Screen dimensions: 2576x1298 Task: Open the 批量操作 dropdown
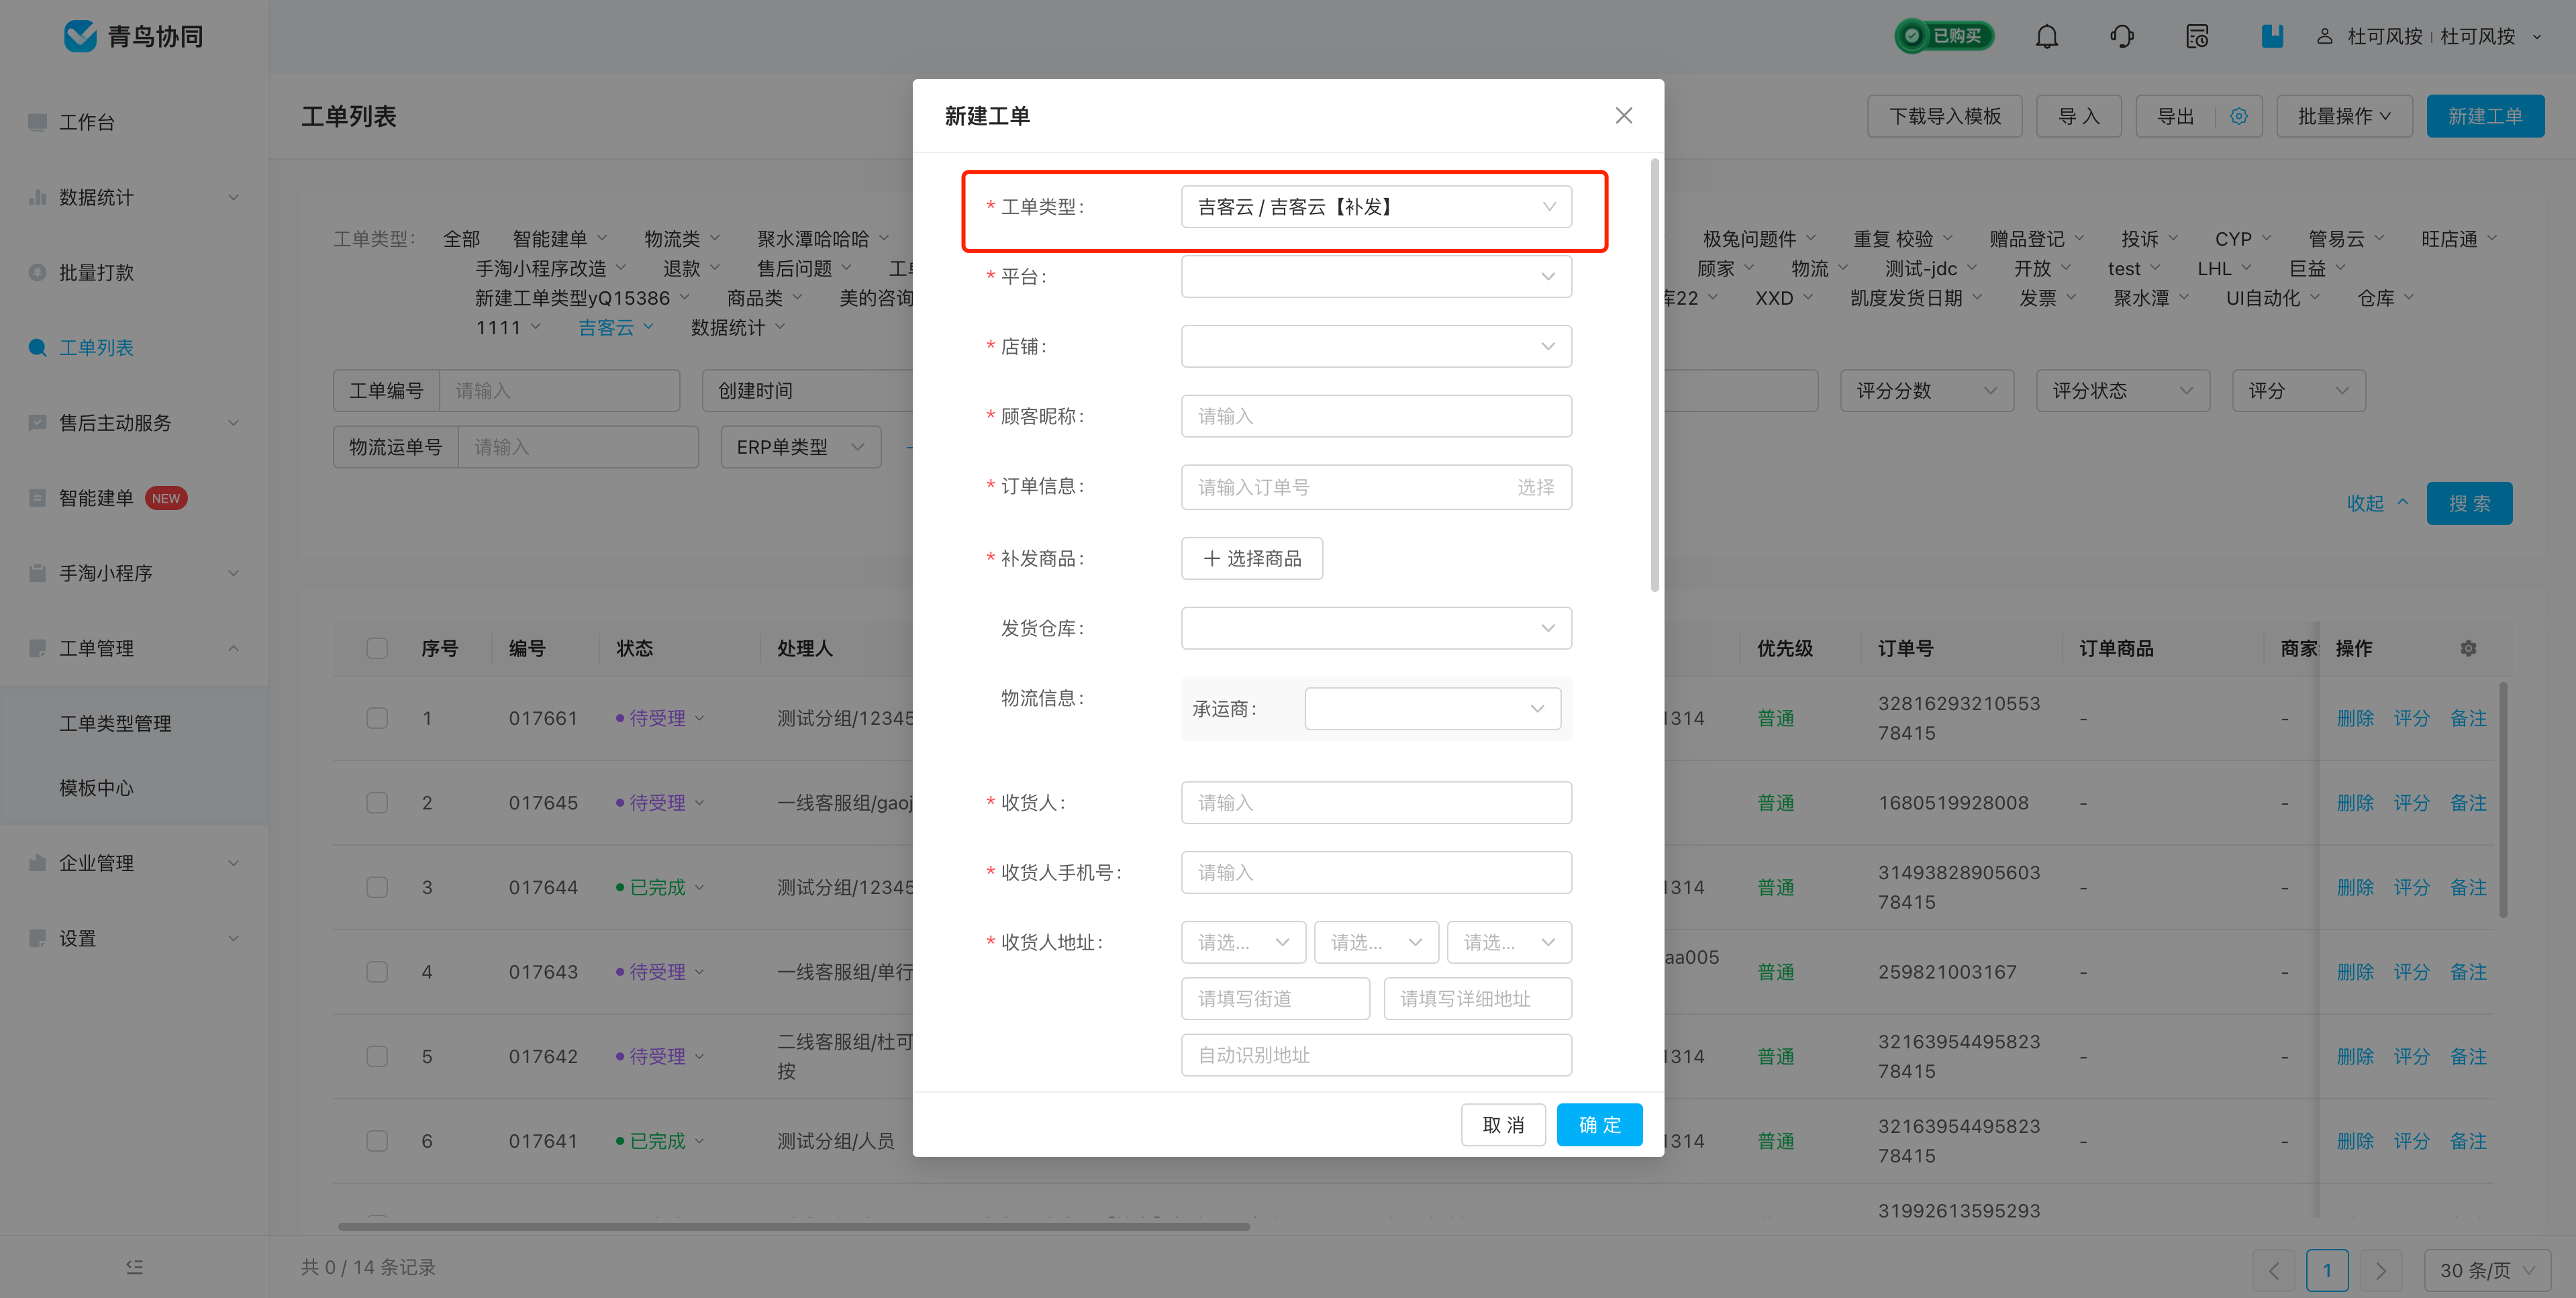coord(2344,116)
